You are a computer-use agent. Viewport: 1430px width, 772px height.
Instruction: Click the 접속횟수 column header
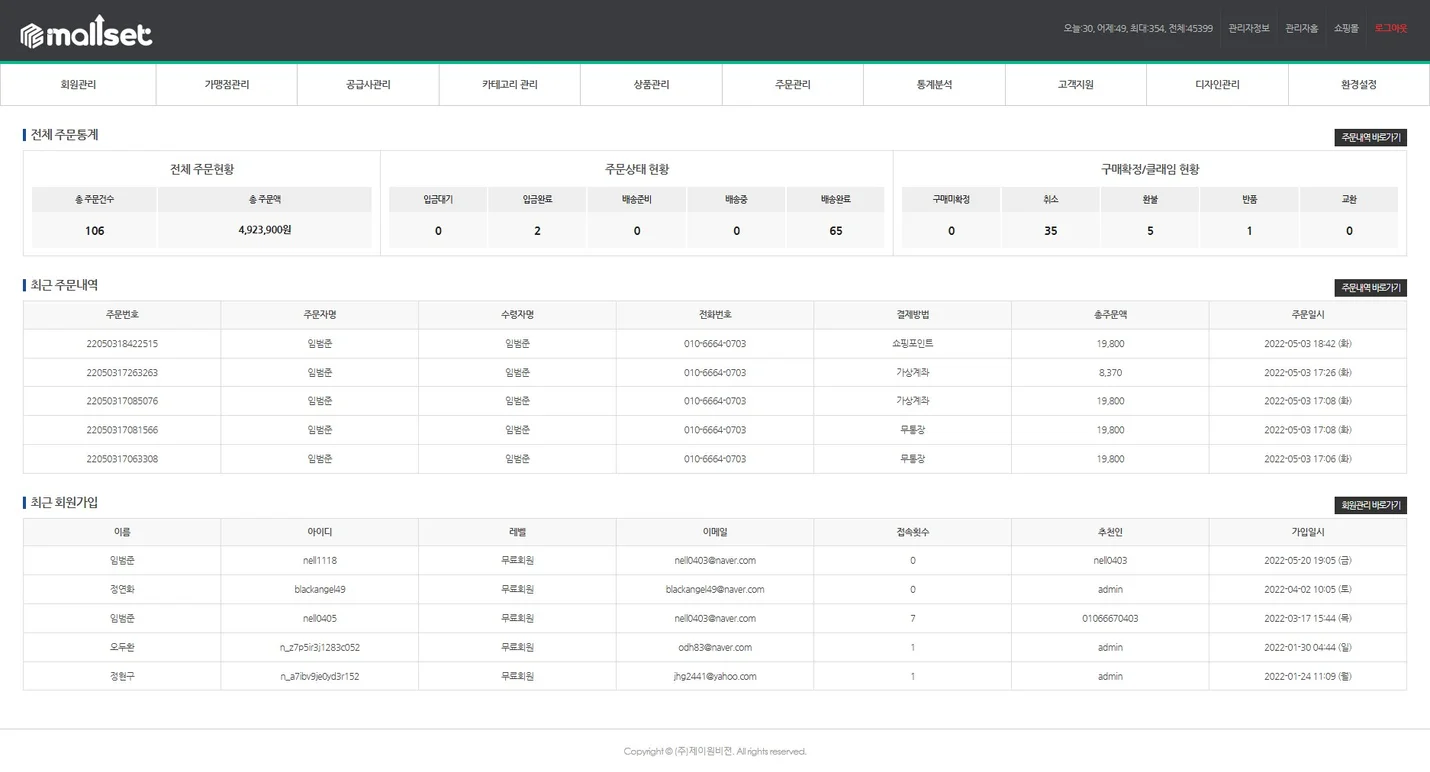[913, 533]
